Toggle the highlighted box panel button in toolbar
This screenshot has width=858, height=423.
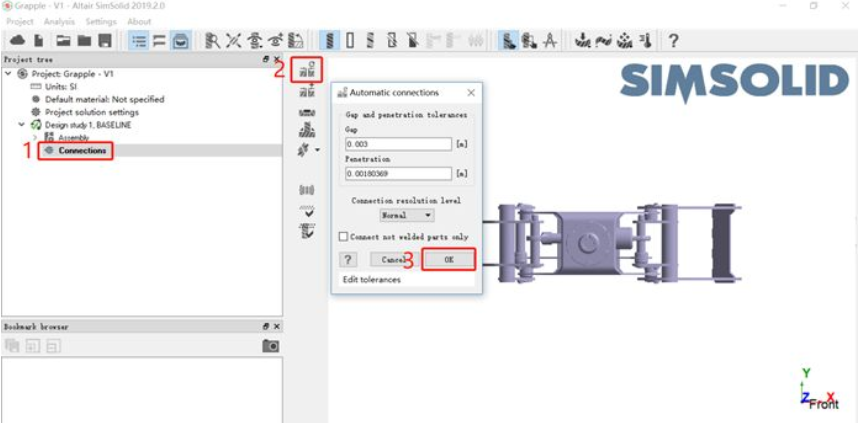(179, 40)
